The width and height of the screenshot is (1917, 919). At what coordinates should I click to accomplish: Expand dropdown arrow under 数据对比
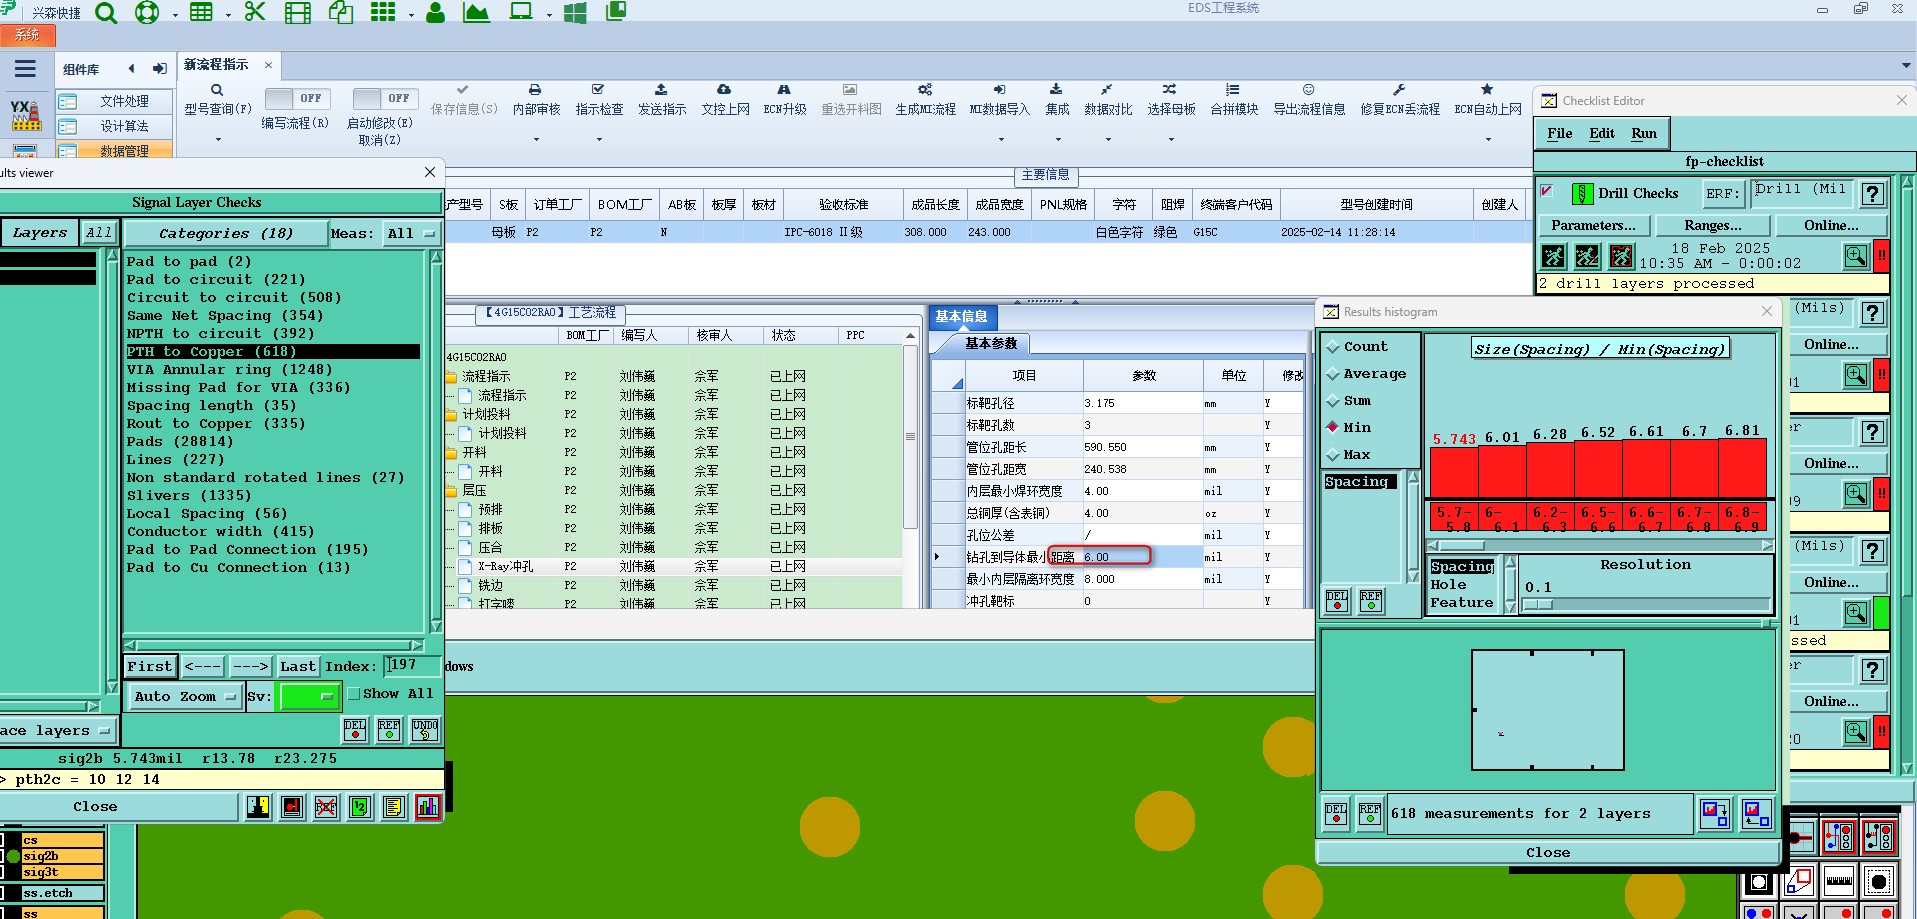pyautogui.click(x=1108, y=140)
